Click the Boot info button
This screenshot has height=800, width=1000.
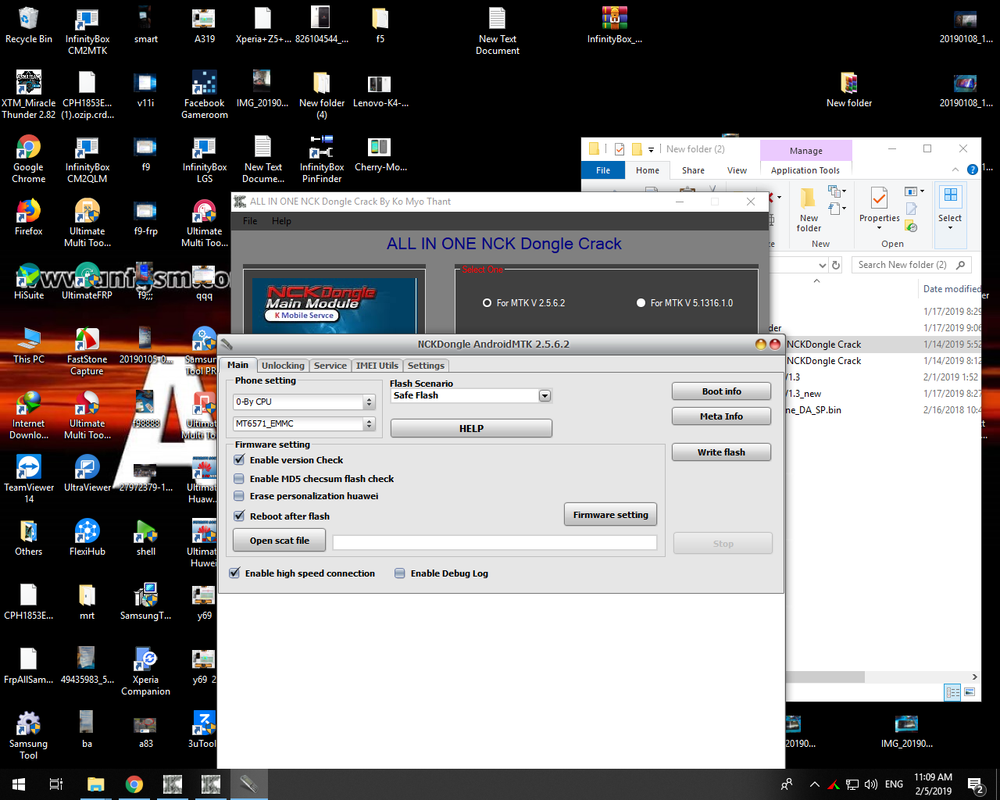(721, 391)
